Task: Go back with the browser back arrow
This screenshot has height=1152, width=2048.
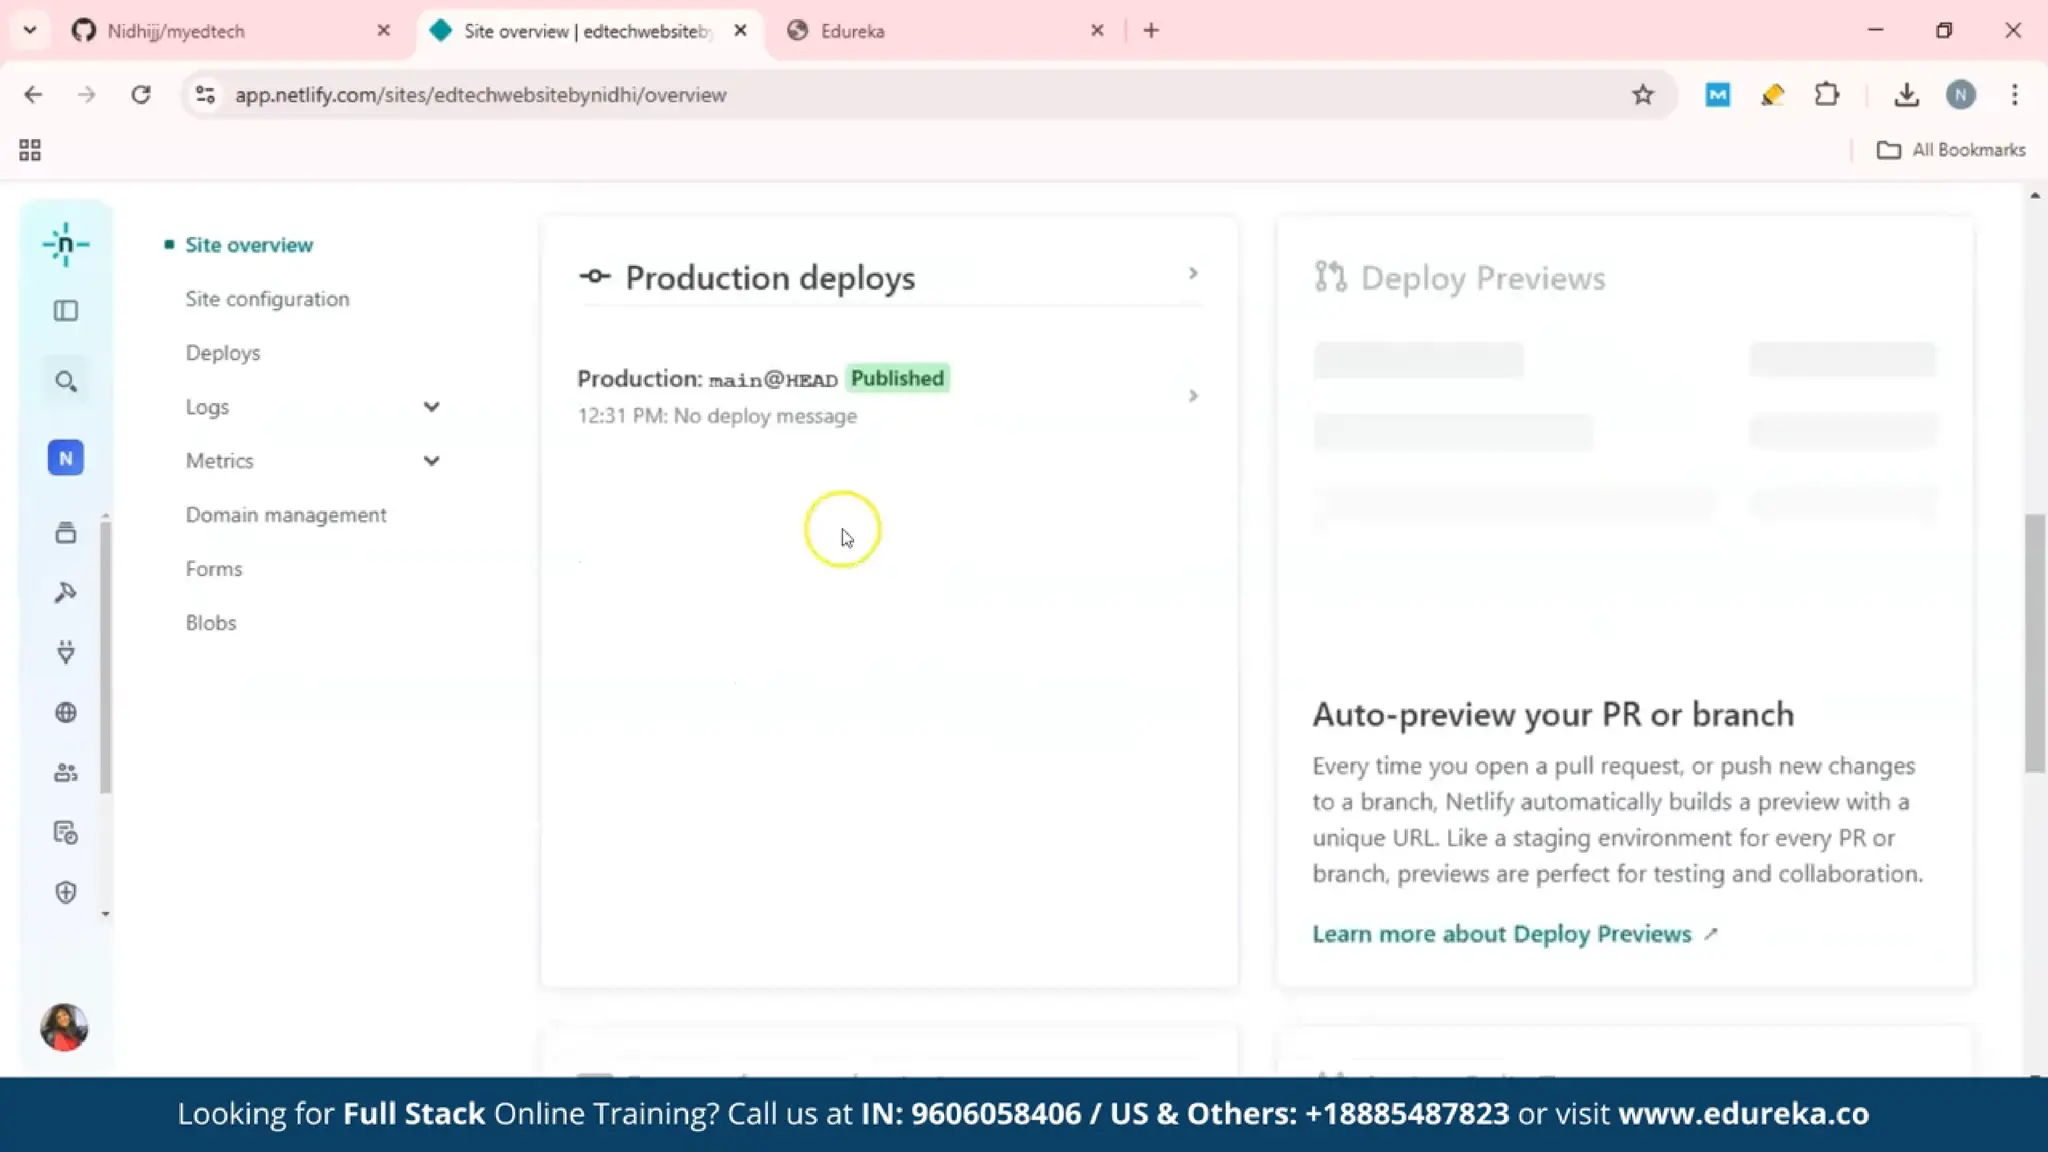Action: point(33,95)
